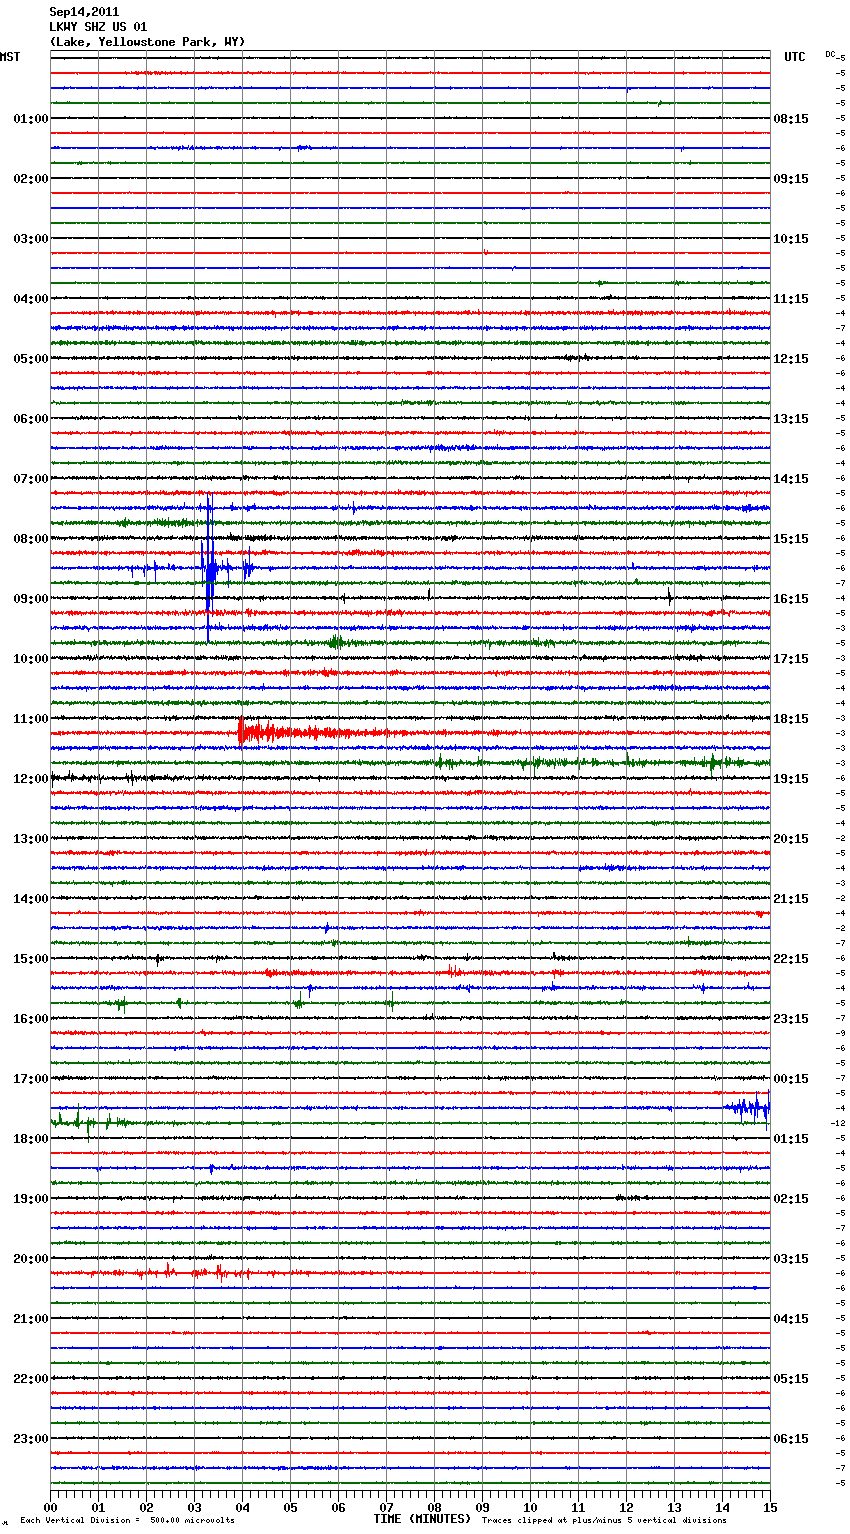The height and width of the screenshot is (1534, 850).
Task: Select the LKWY SHZ US 01 station label
Action: (98, 27)
